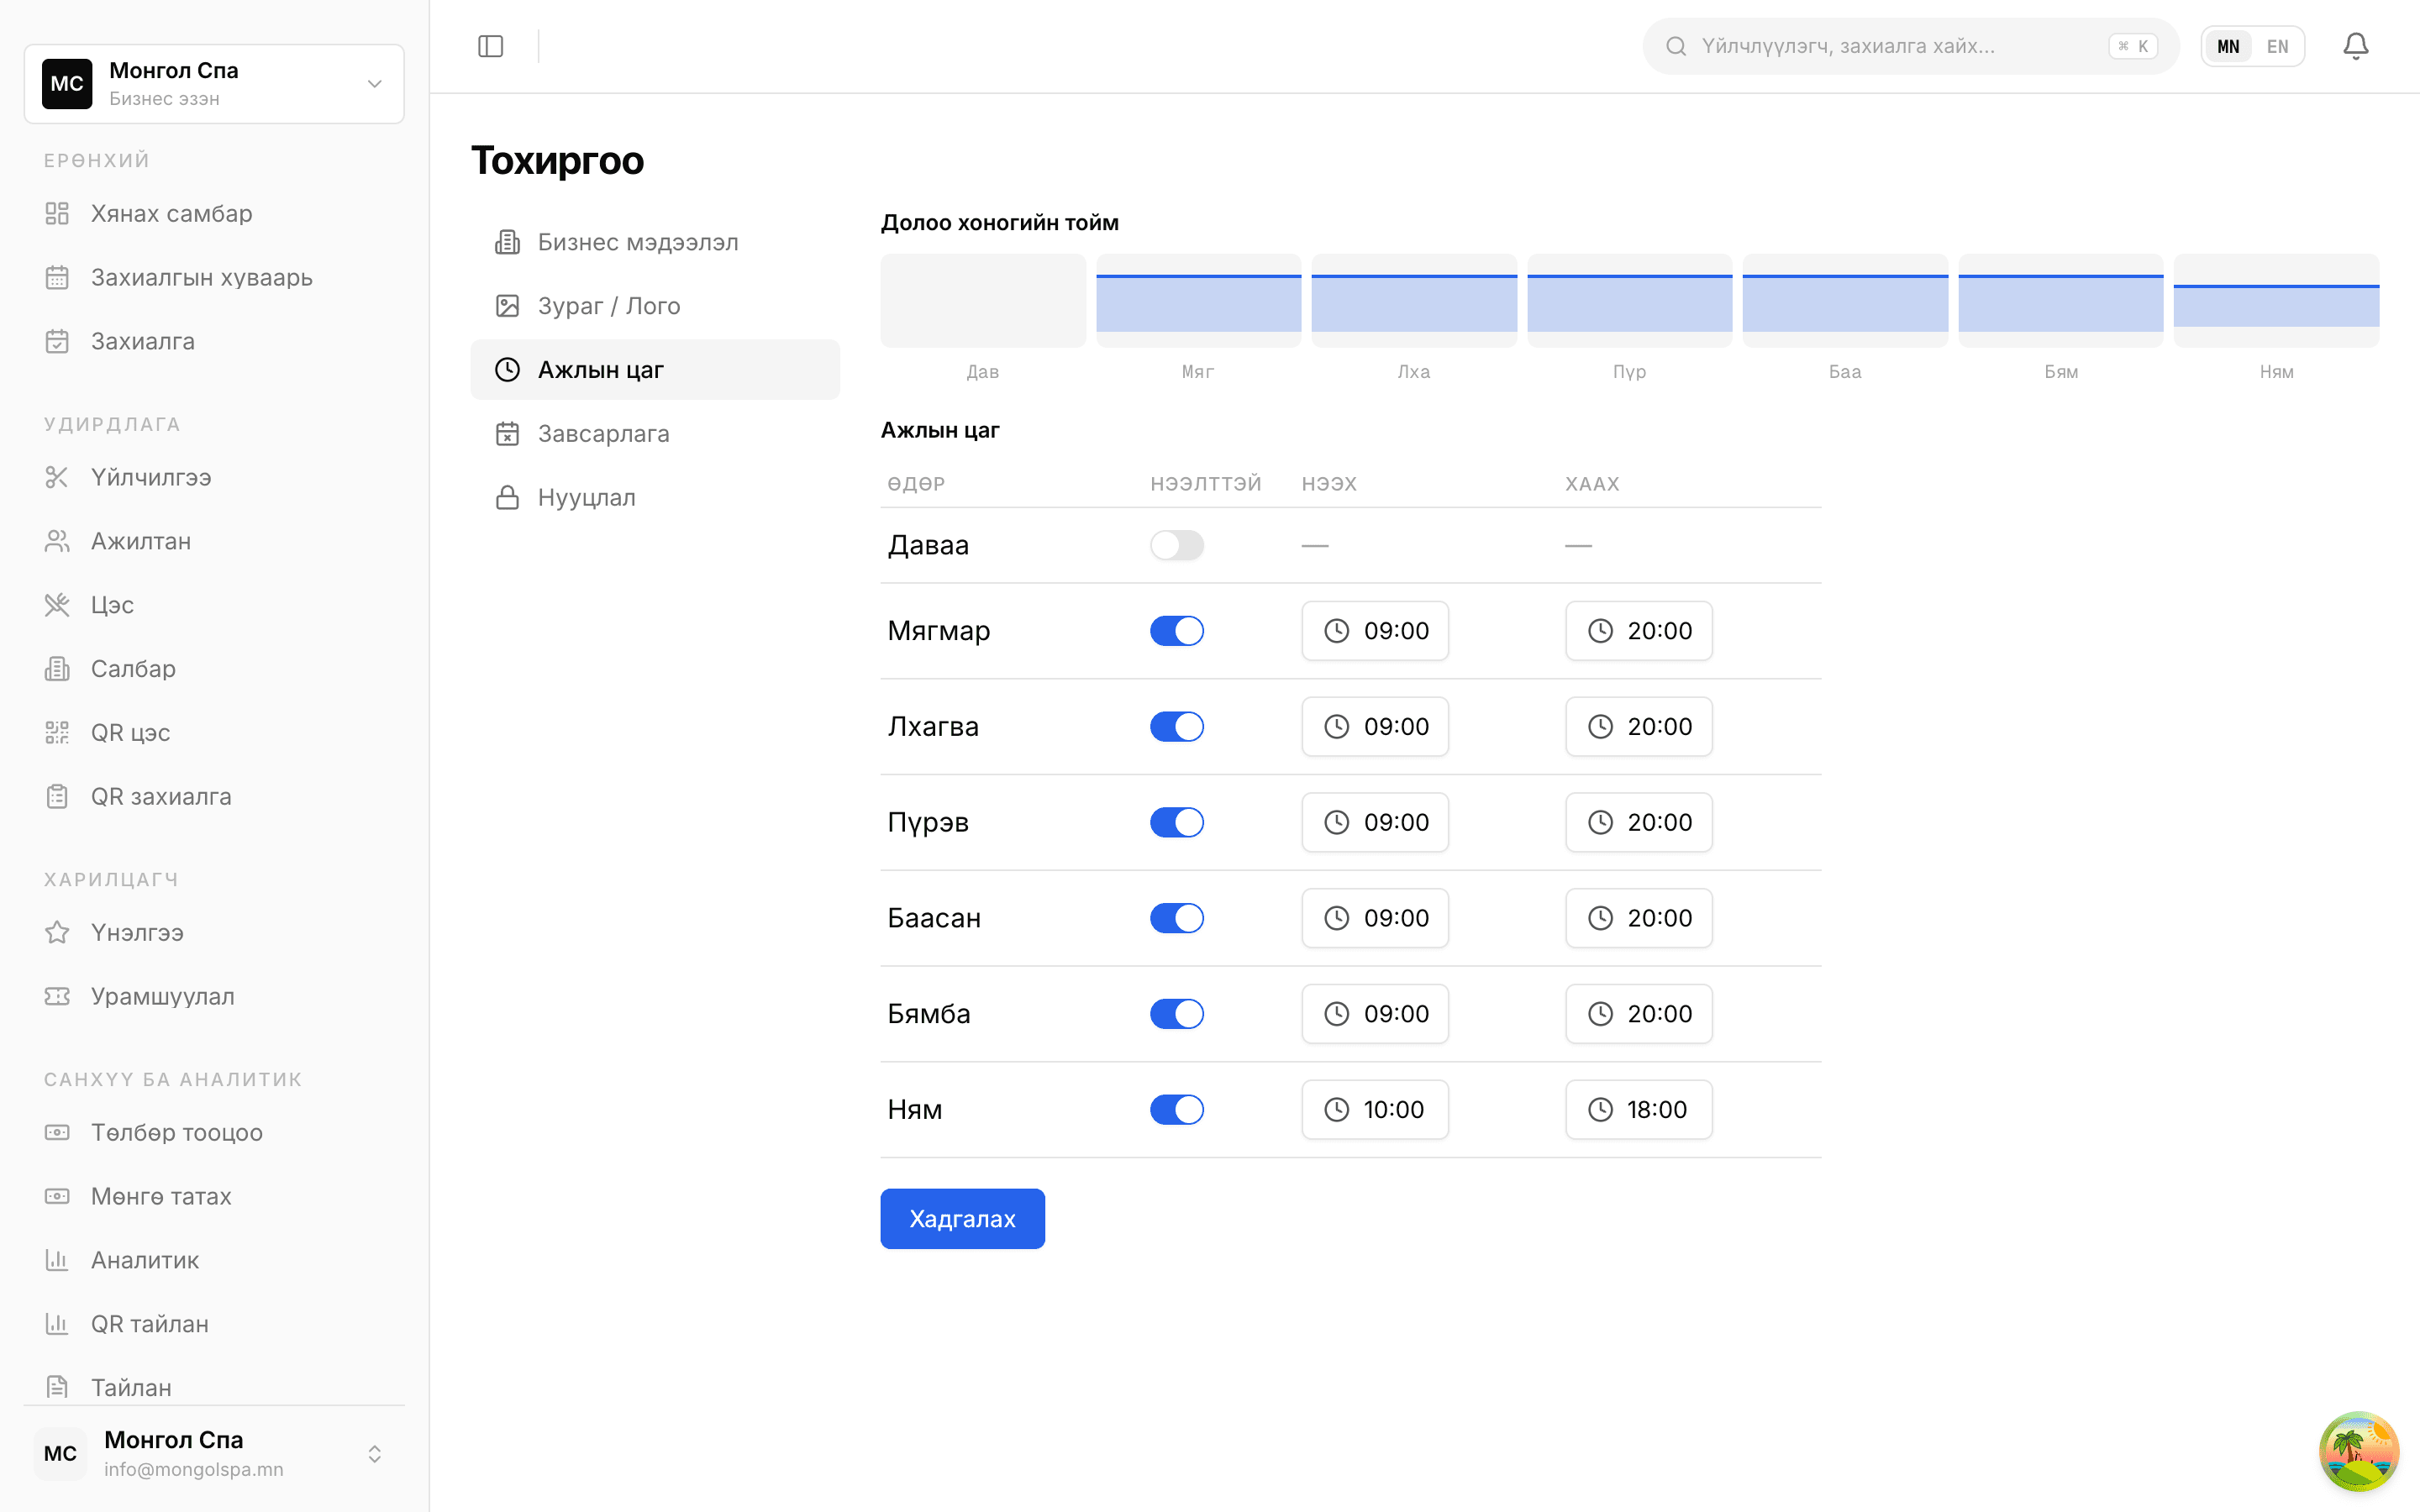Open Ням opening time 10:00 picker
The image size is (2420, 1512).
1374,1110
